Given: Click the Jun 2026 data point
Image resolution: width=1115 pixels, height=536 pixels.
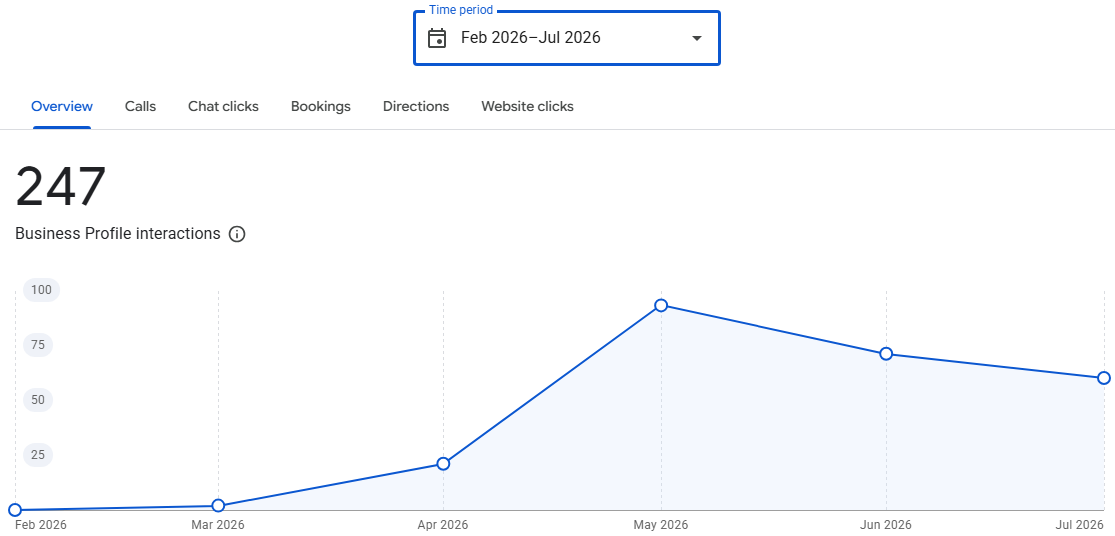Looking at the screenshot, I should pyautogui.click(x=886, y=353).
